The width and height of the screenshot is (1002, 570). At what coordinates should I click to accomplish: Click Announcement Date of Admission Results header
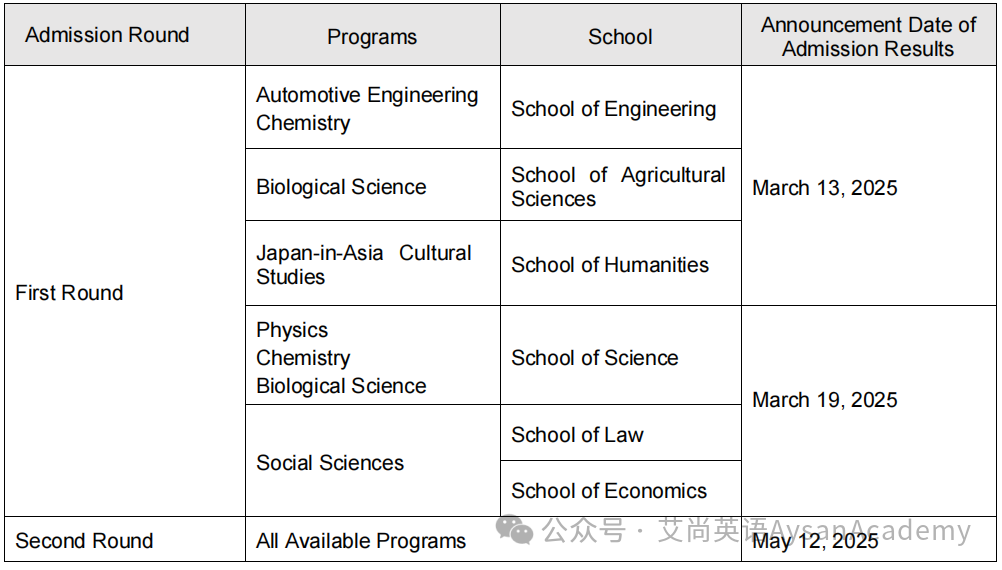click(x=868, y=35)
